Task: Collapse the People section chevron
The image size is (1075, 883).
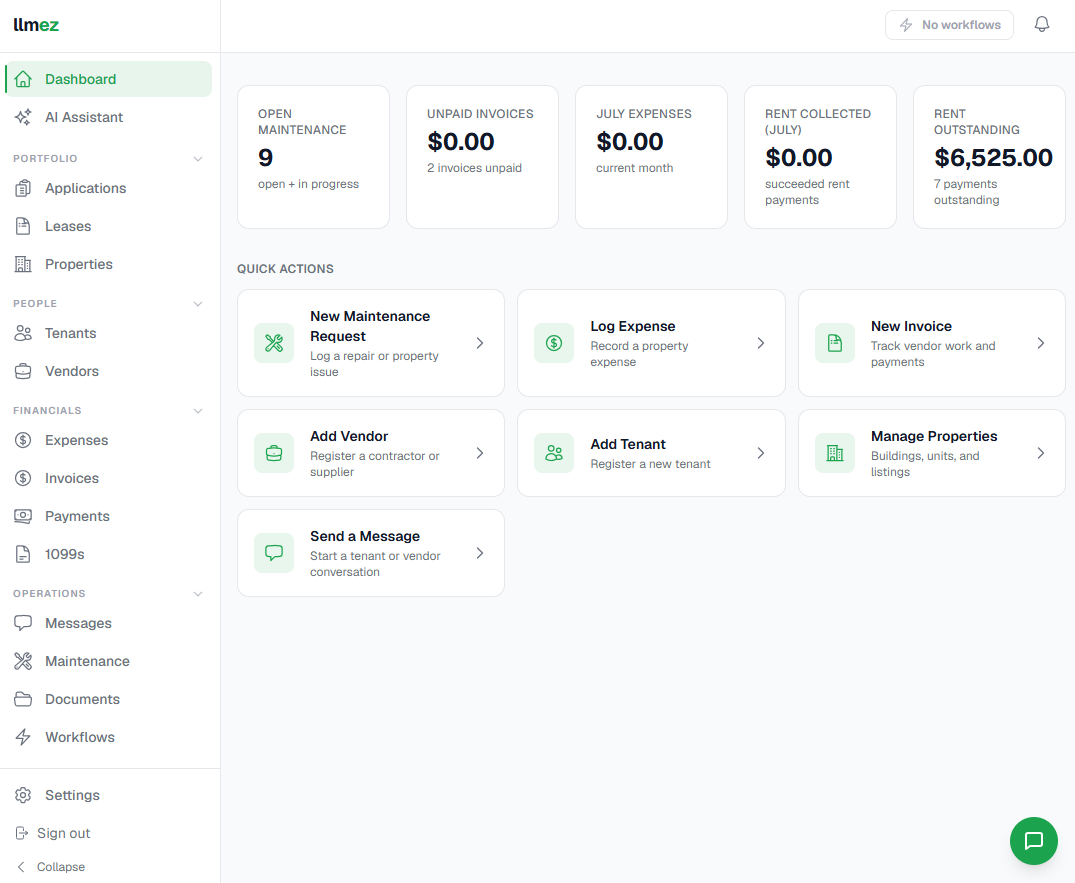Action: [x=198, y=304]
